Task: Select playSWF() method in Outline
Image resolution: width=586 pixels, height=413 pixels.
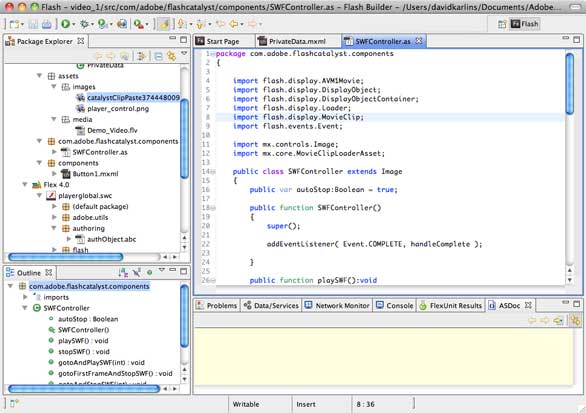Action: tap(83, 341)
